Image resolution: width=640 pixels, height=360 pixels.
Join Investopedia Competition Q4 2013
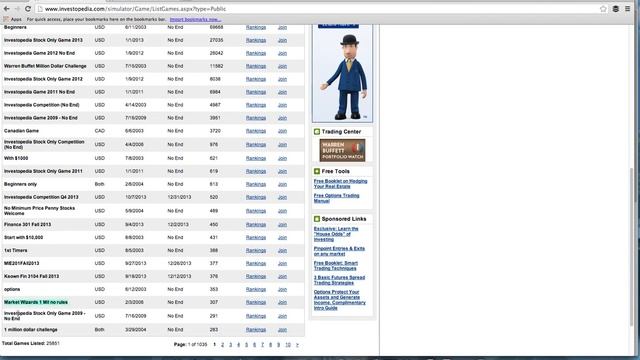[x=282, y=197]
